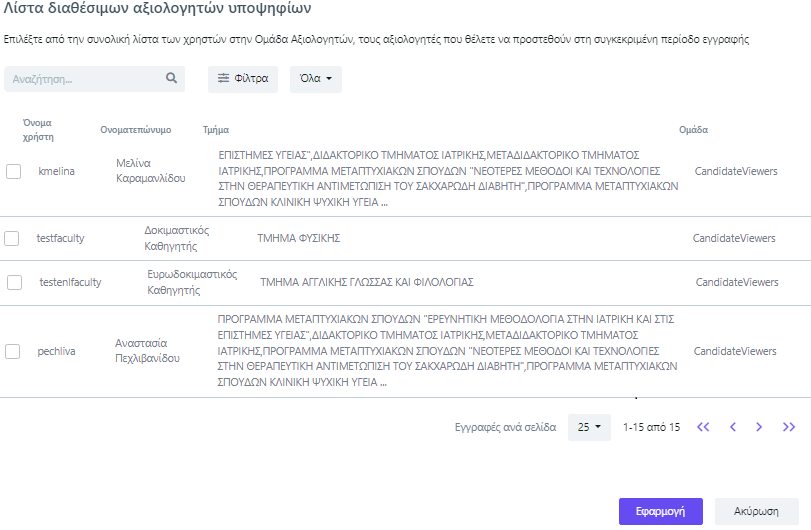
Task: Open the Φίλτρα filters button
Action: click(243, 79)
